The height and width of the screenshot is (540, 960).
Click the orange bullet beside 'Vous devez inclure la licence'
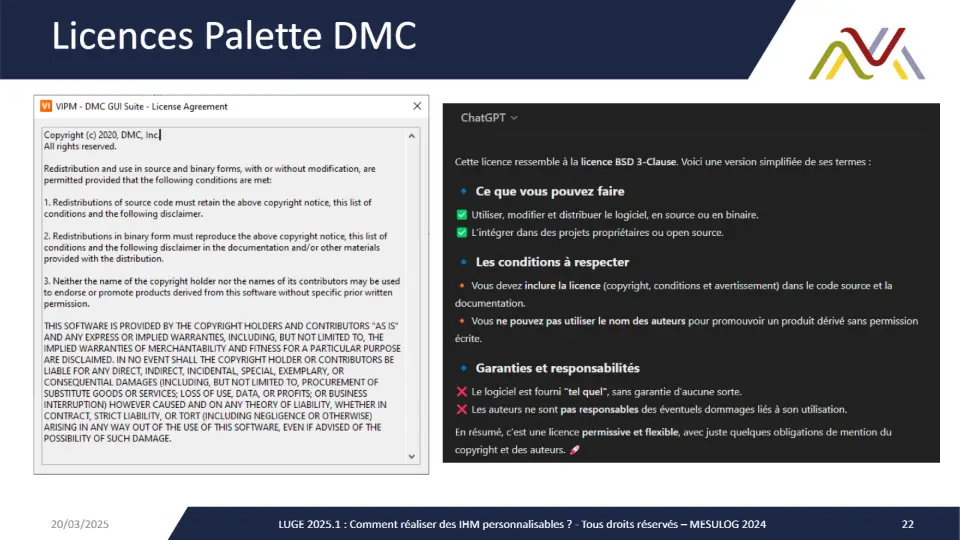(x=462, y=285)
